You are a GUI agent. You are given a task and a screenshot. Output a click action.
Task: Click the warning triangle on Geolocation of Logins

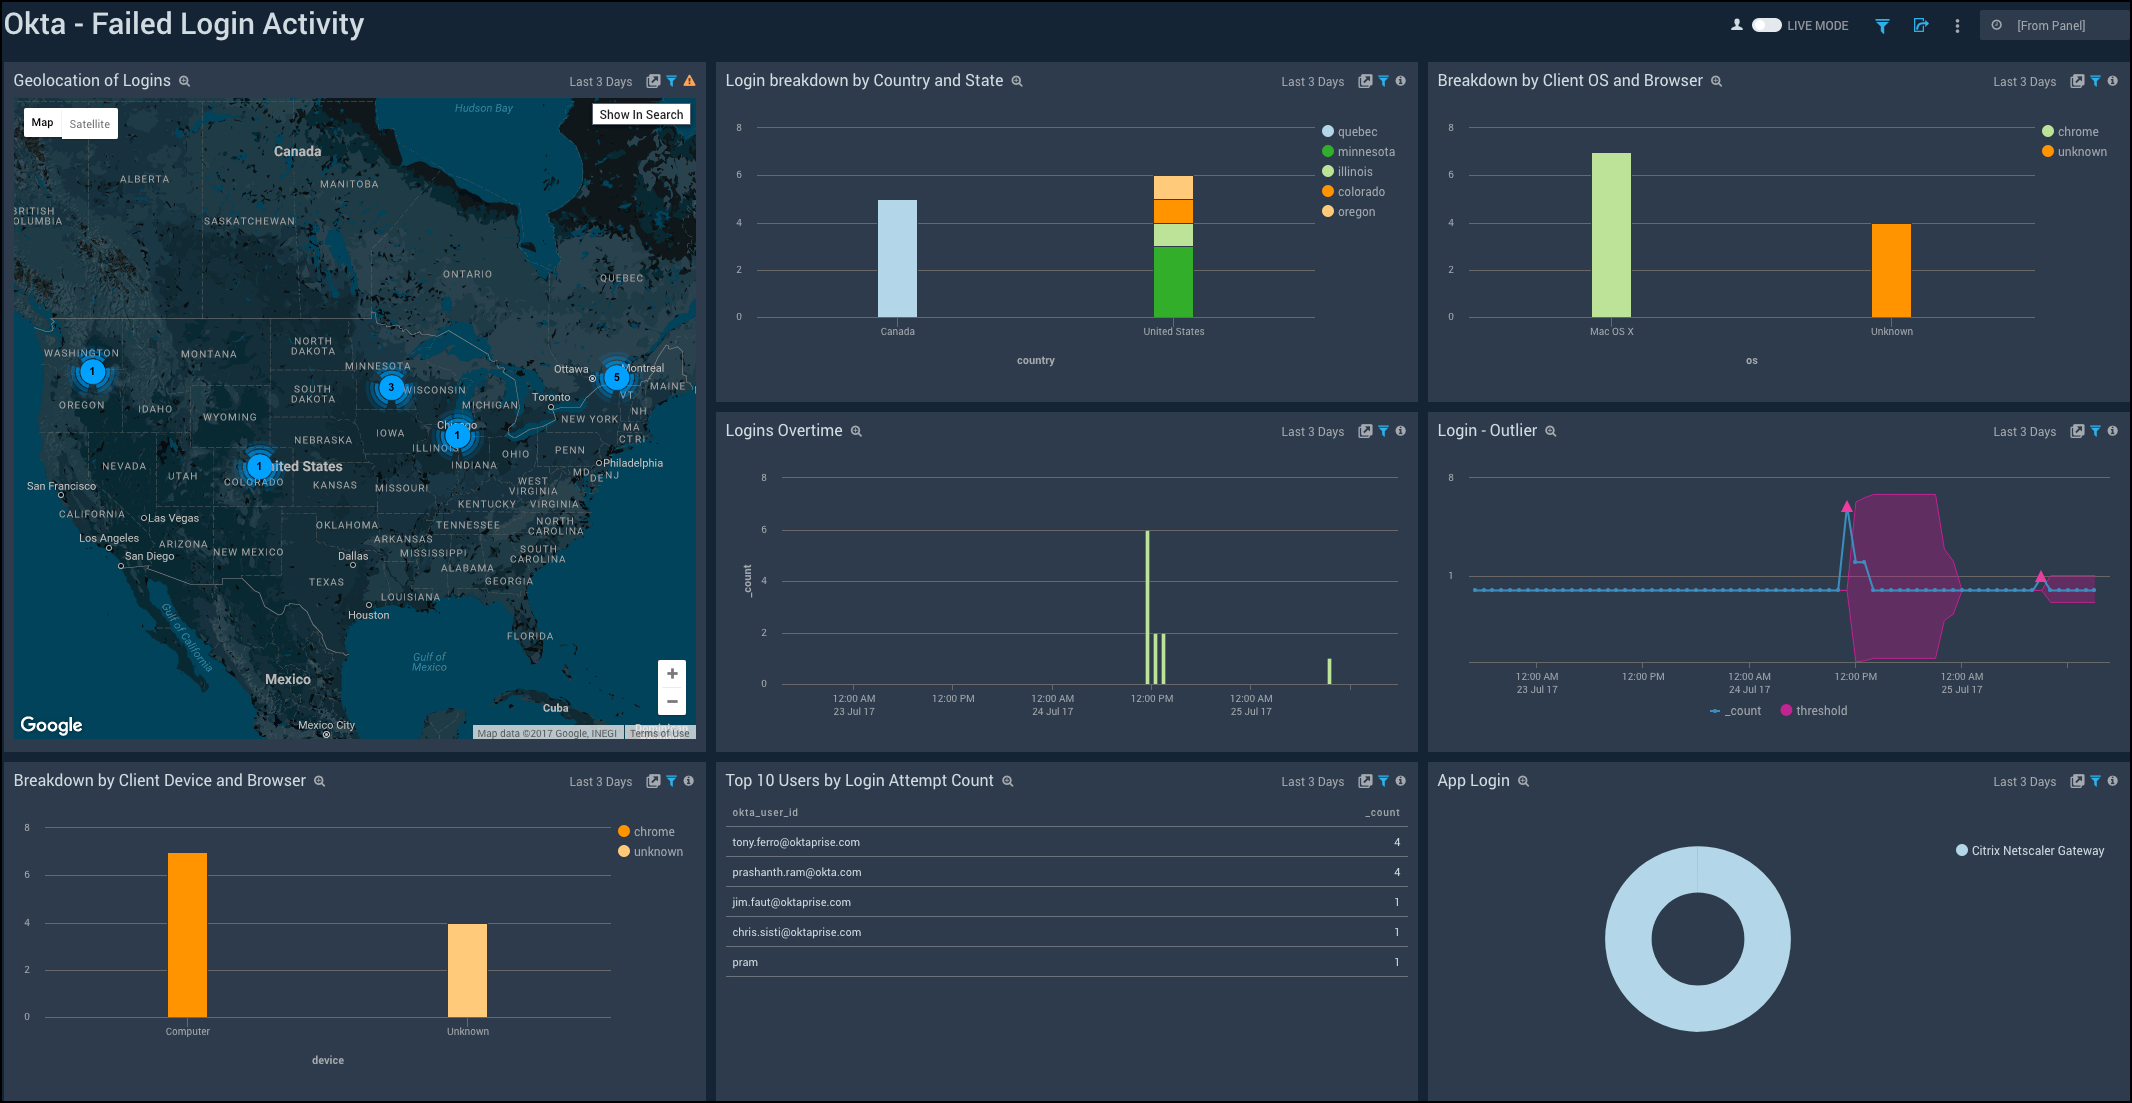point(689,80)
